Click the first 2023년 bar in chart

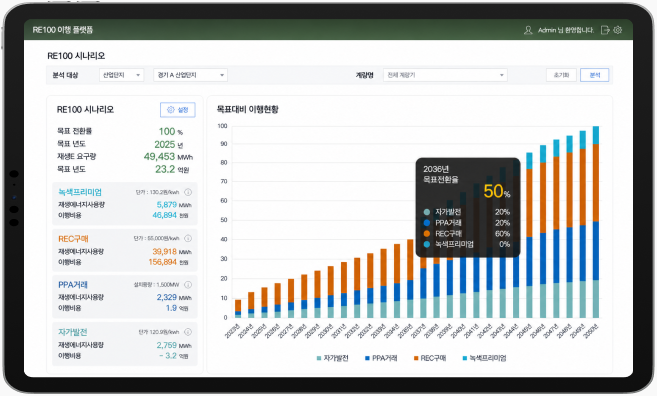coord(238,308)
